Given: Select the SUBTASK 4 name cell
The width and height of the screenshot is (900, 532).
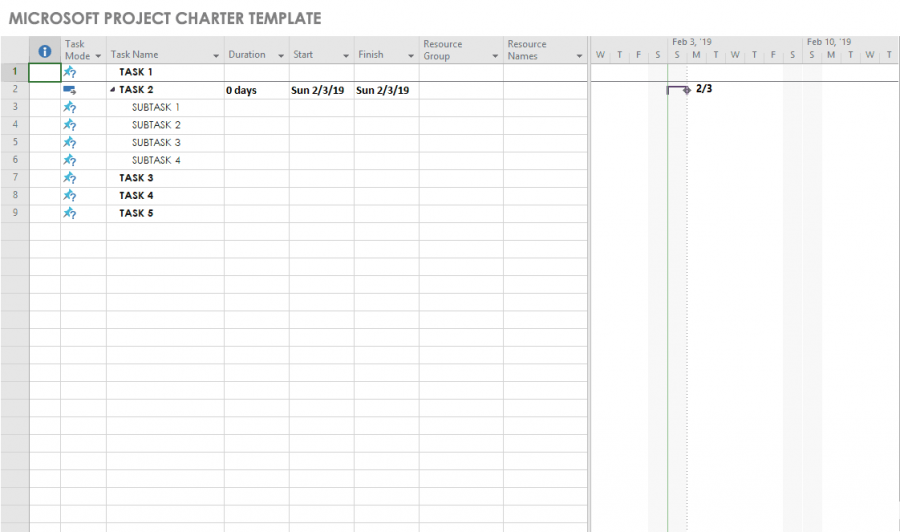Looking at the screenshot, I should click(165, 160).
